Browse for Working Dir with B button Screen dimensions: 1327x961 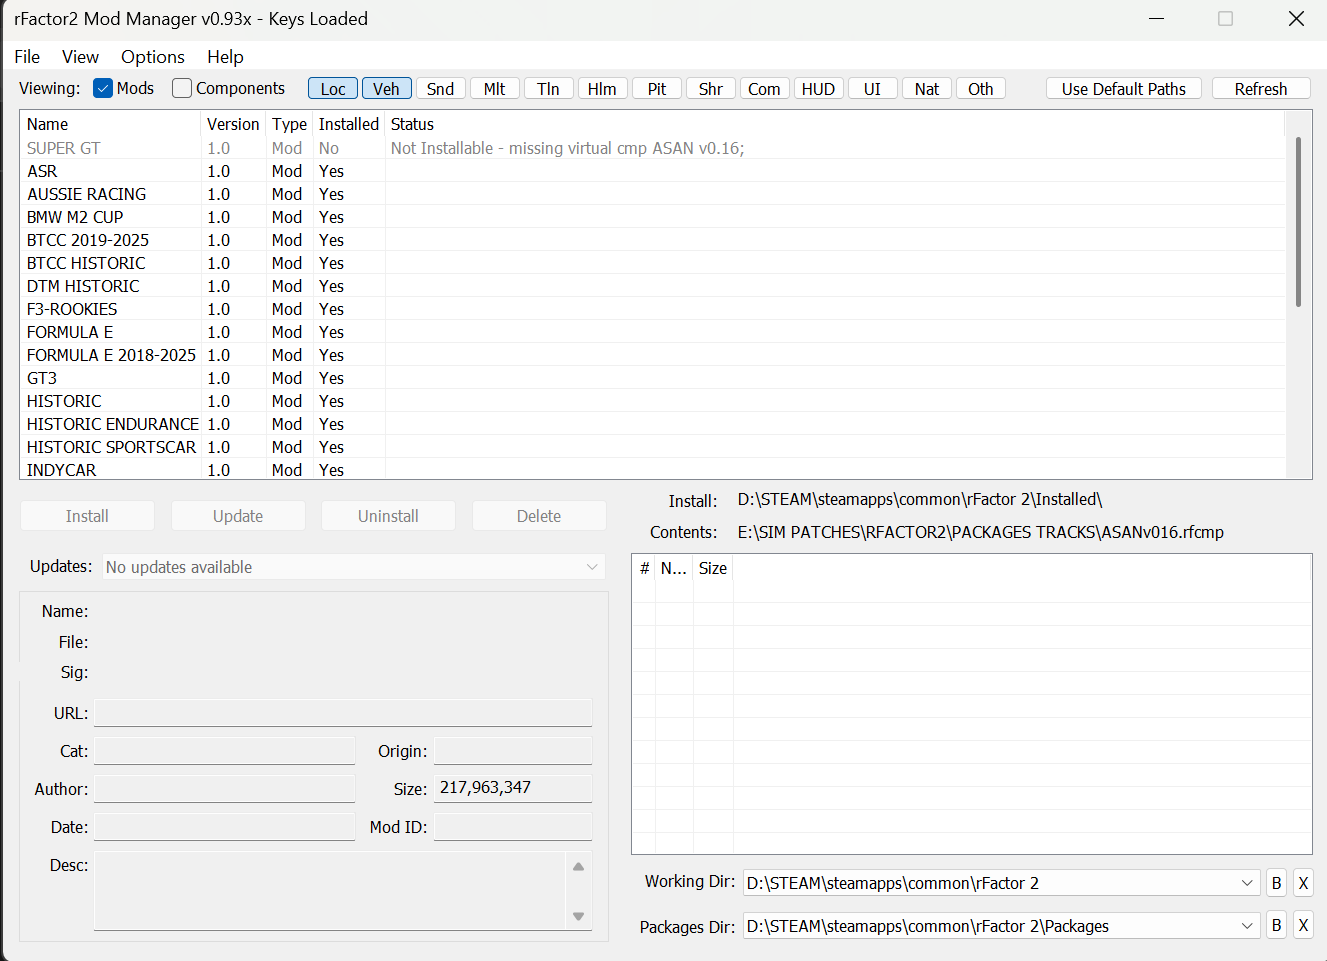[1276, 883]
